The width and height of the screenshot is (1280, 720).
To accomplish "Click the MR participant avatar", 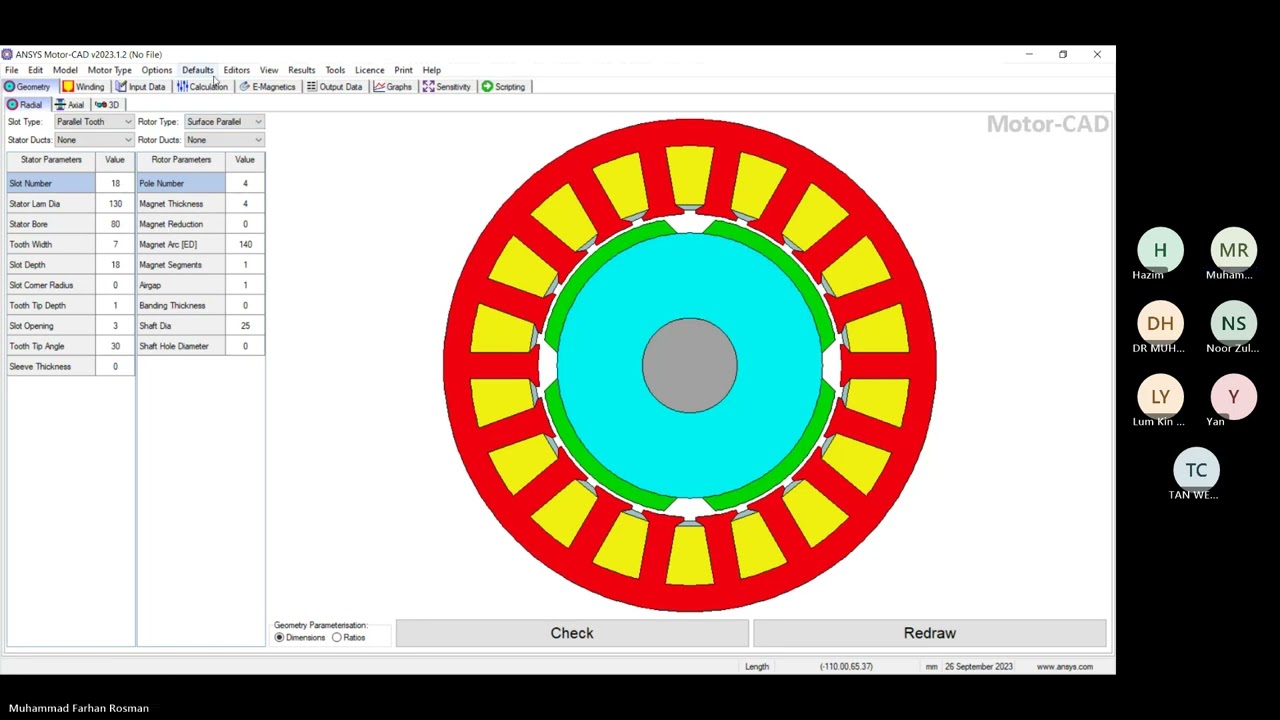I will click(x=1233, y=250).
